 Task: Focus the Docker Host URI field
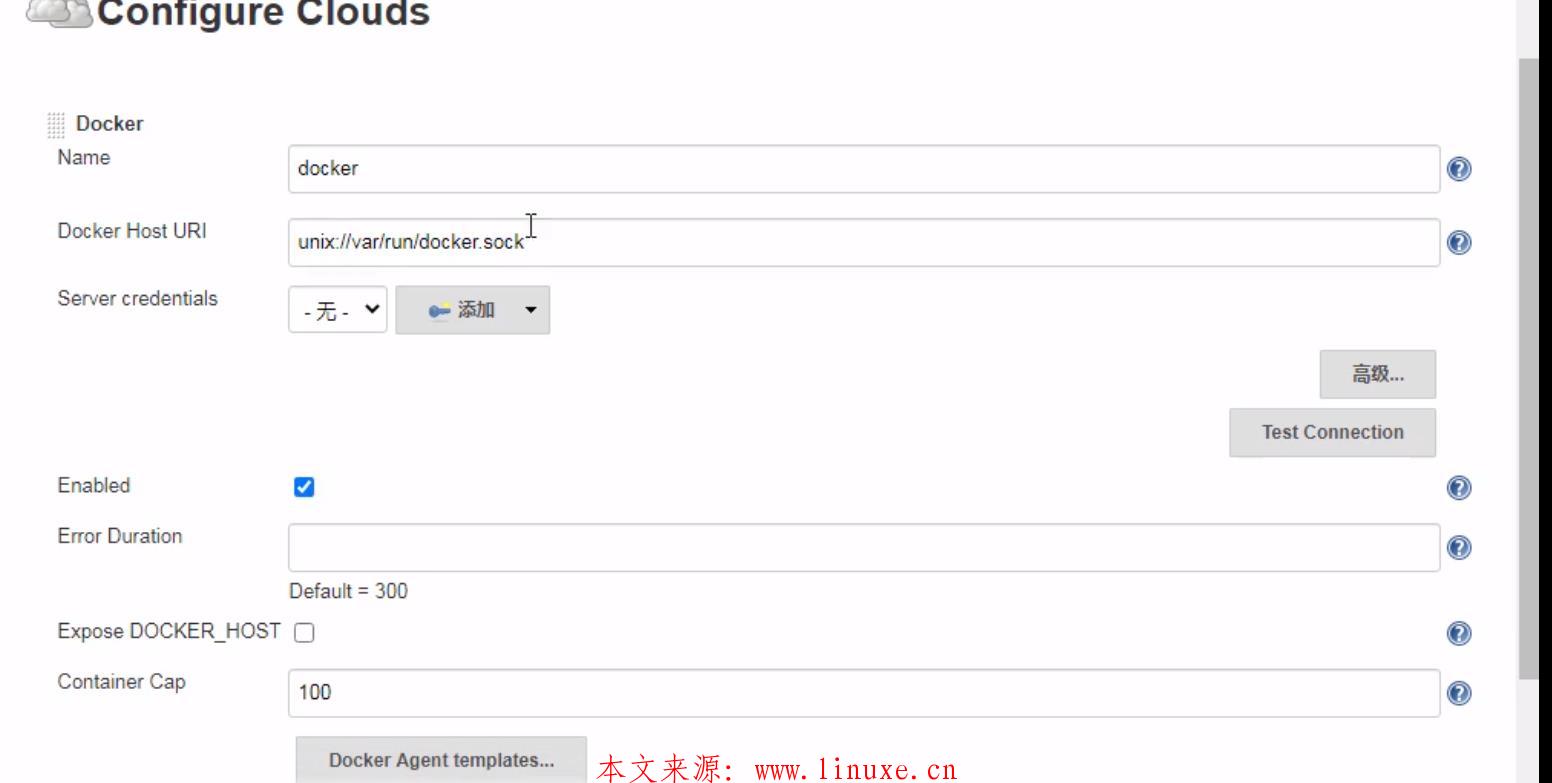point(864,242)
